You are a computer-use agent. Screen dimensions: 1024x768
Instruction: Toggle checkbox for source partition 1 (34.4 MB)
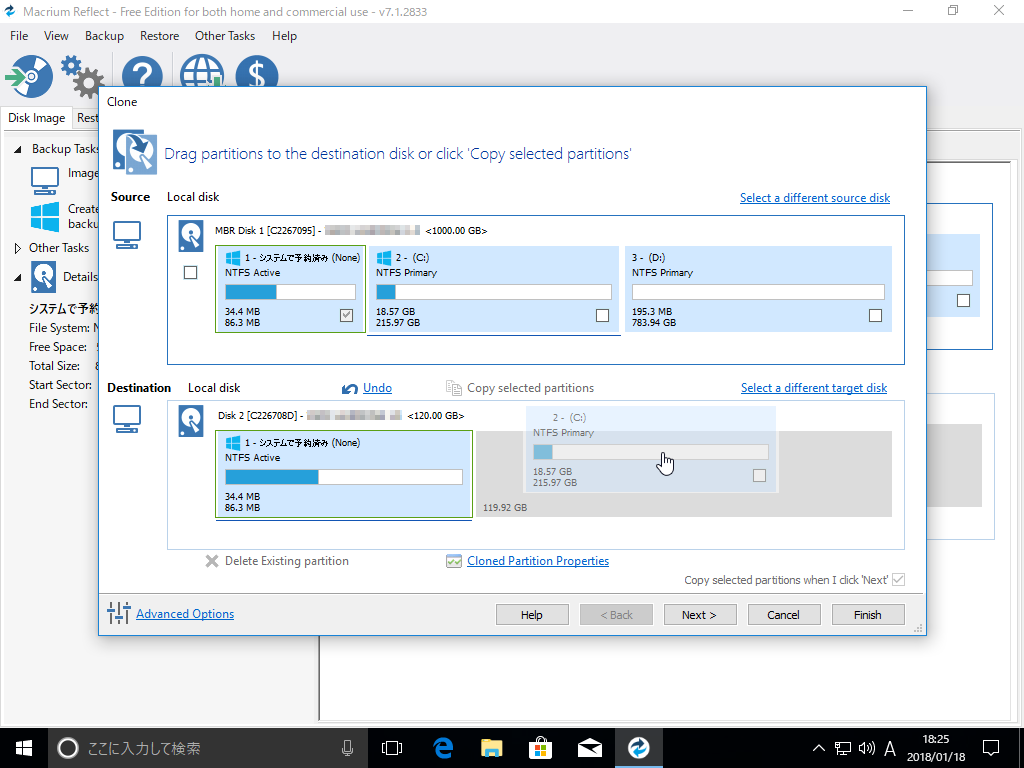click(x=347, y=315)
